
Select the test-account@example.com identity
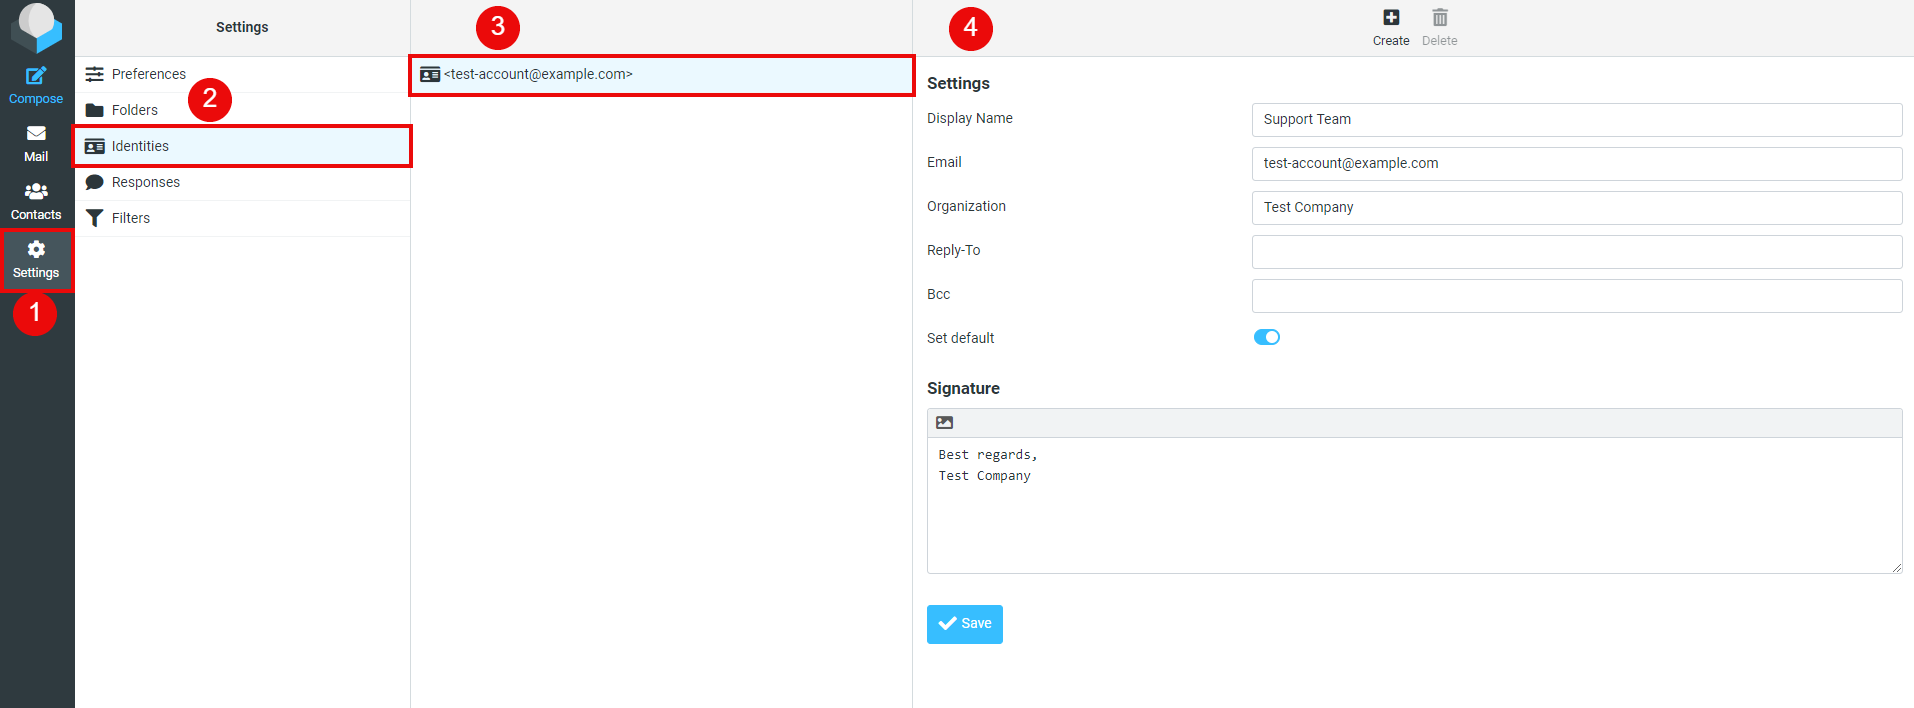tap(538, 75)
